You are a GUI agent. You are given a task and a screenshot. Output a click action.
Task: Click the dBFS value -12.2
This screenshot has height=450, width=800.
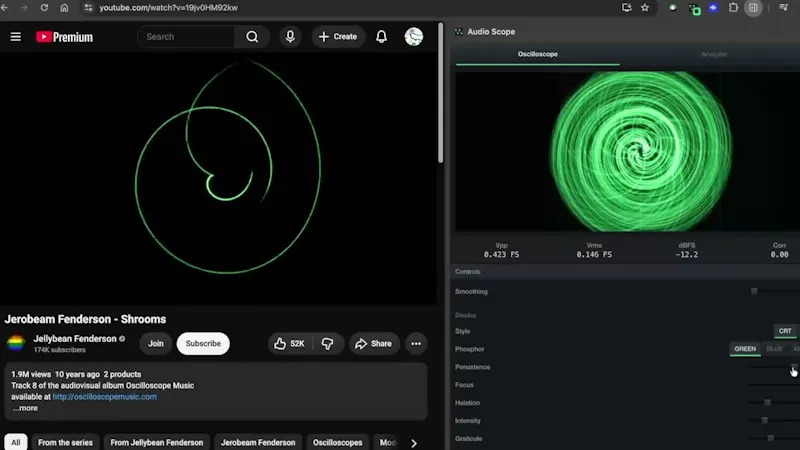[x=687, y=255]
